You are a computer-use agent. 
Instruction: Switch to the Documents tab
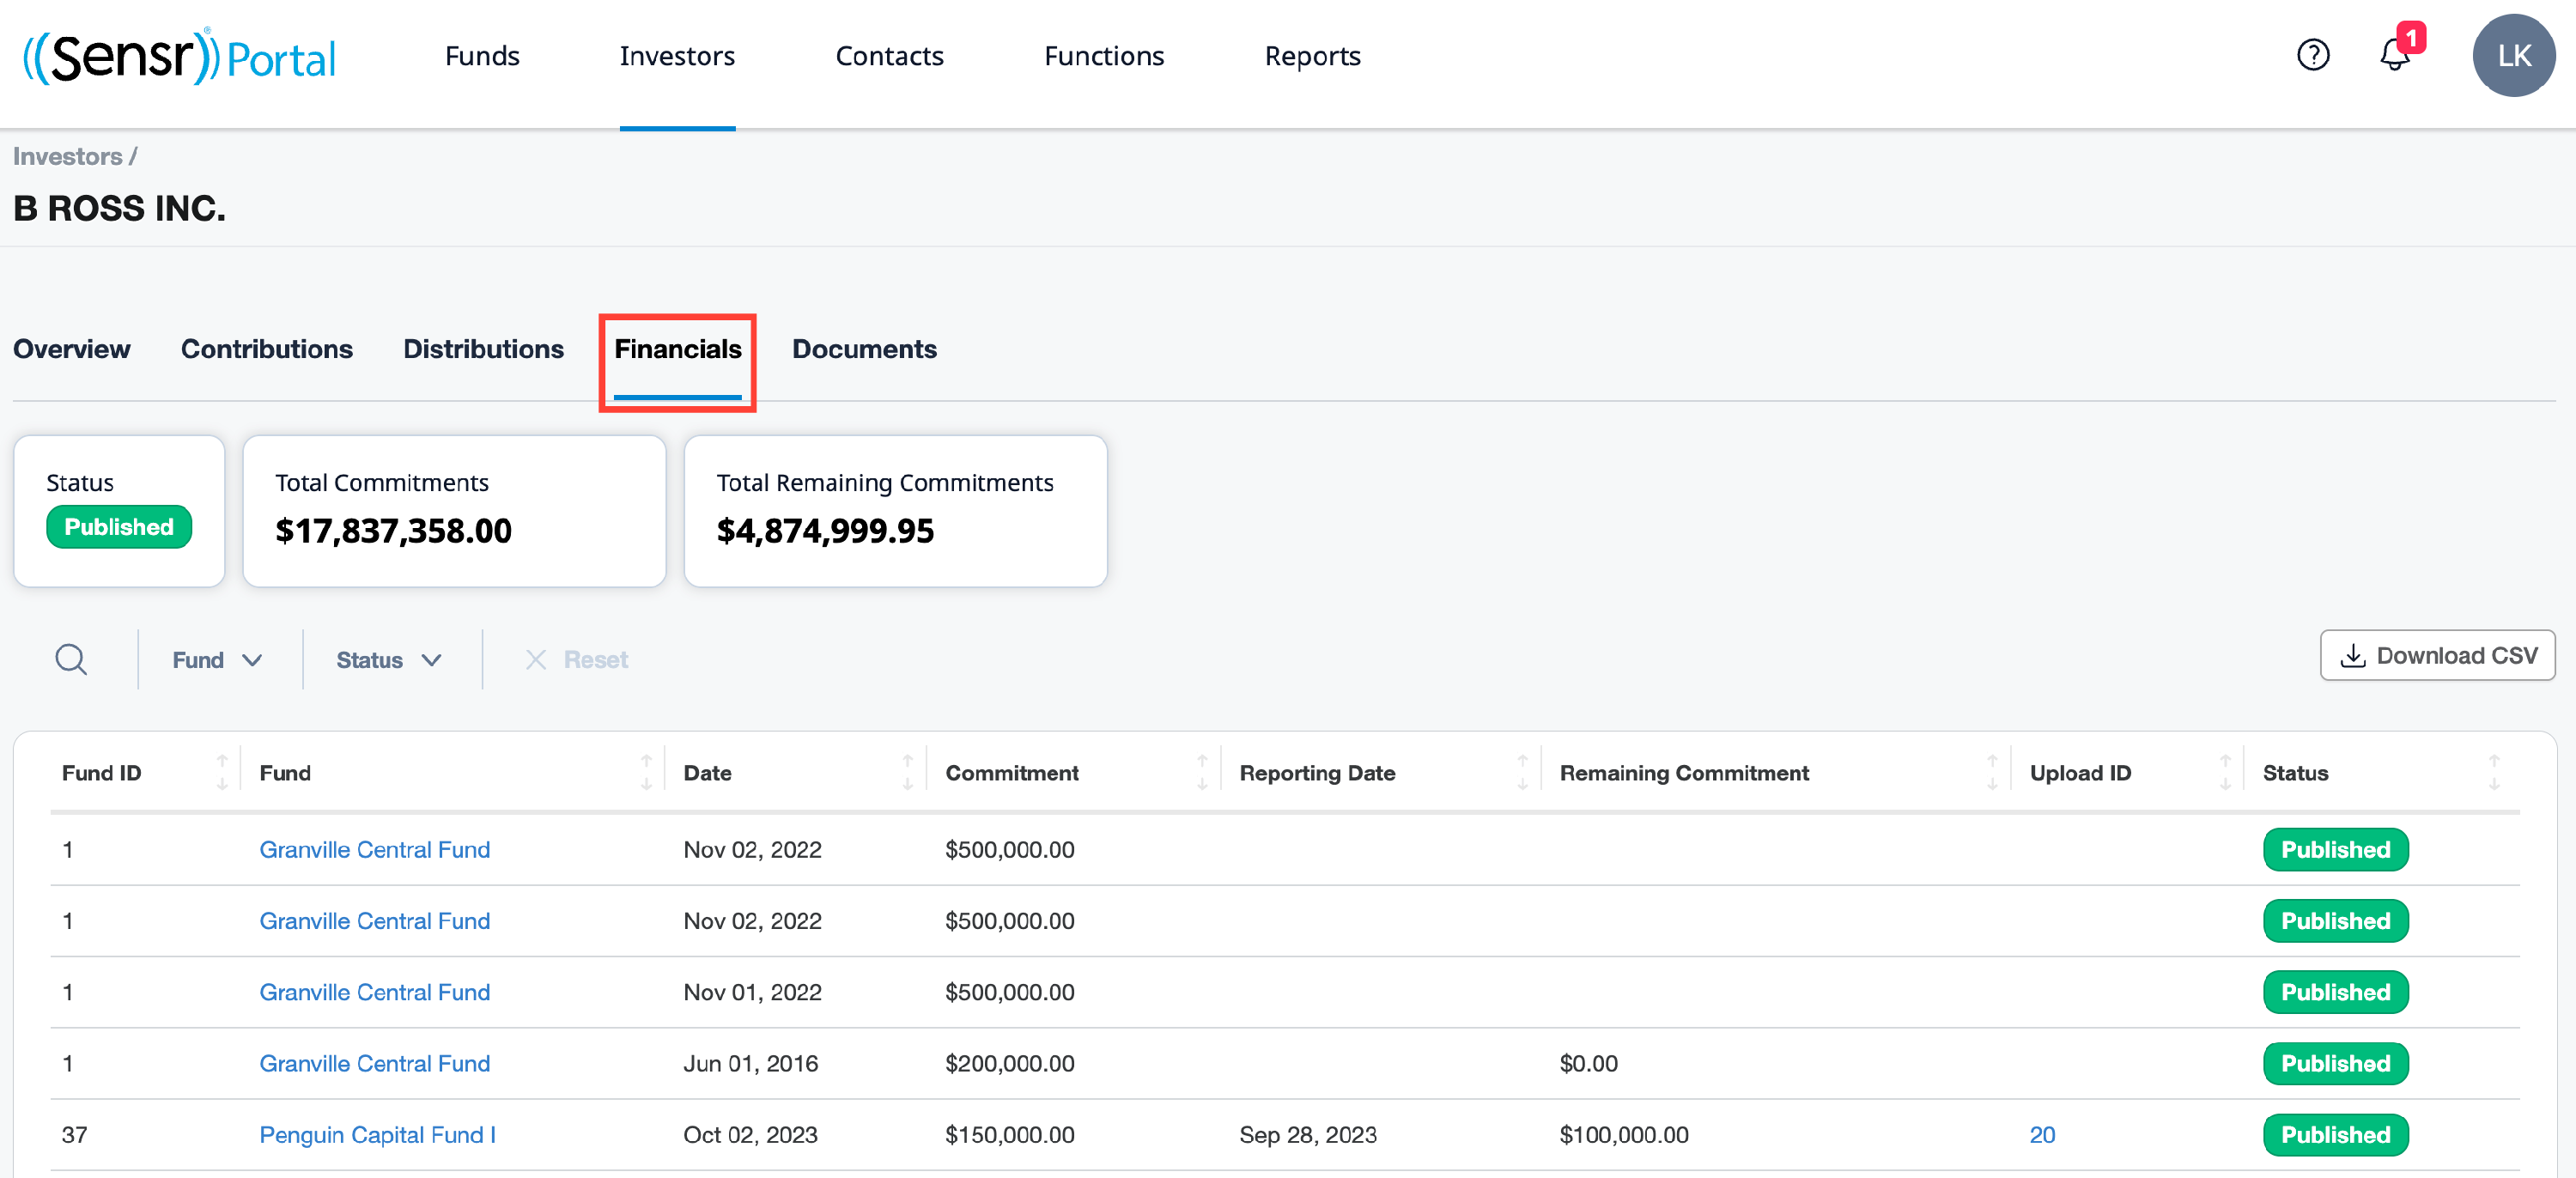tap(864, 349)
